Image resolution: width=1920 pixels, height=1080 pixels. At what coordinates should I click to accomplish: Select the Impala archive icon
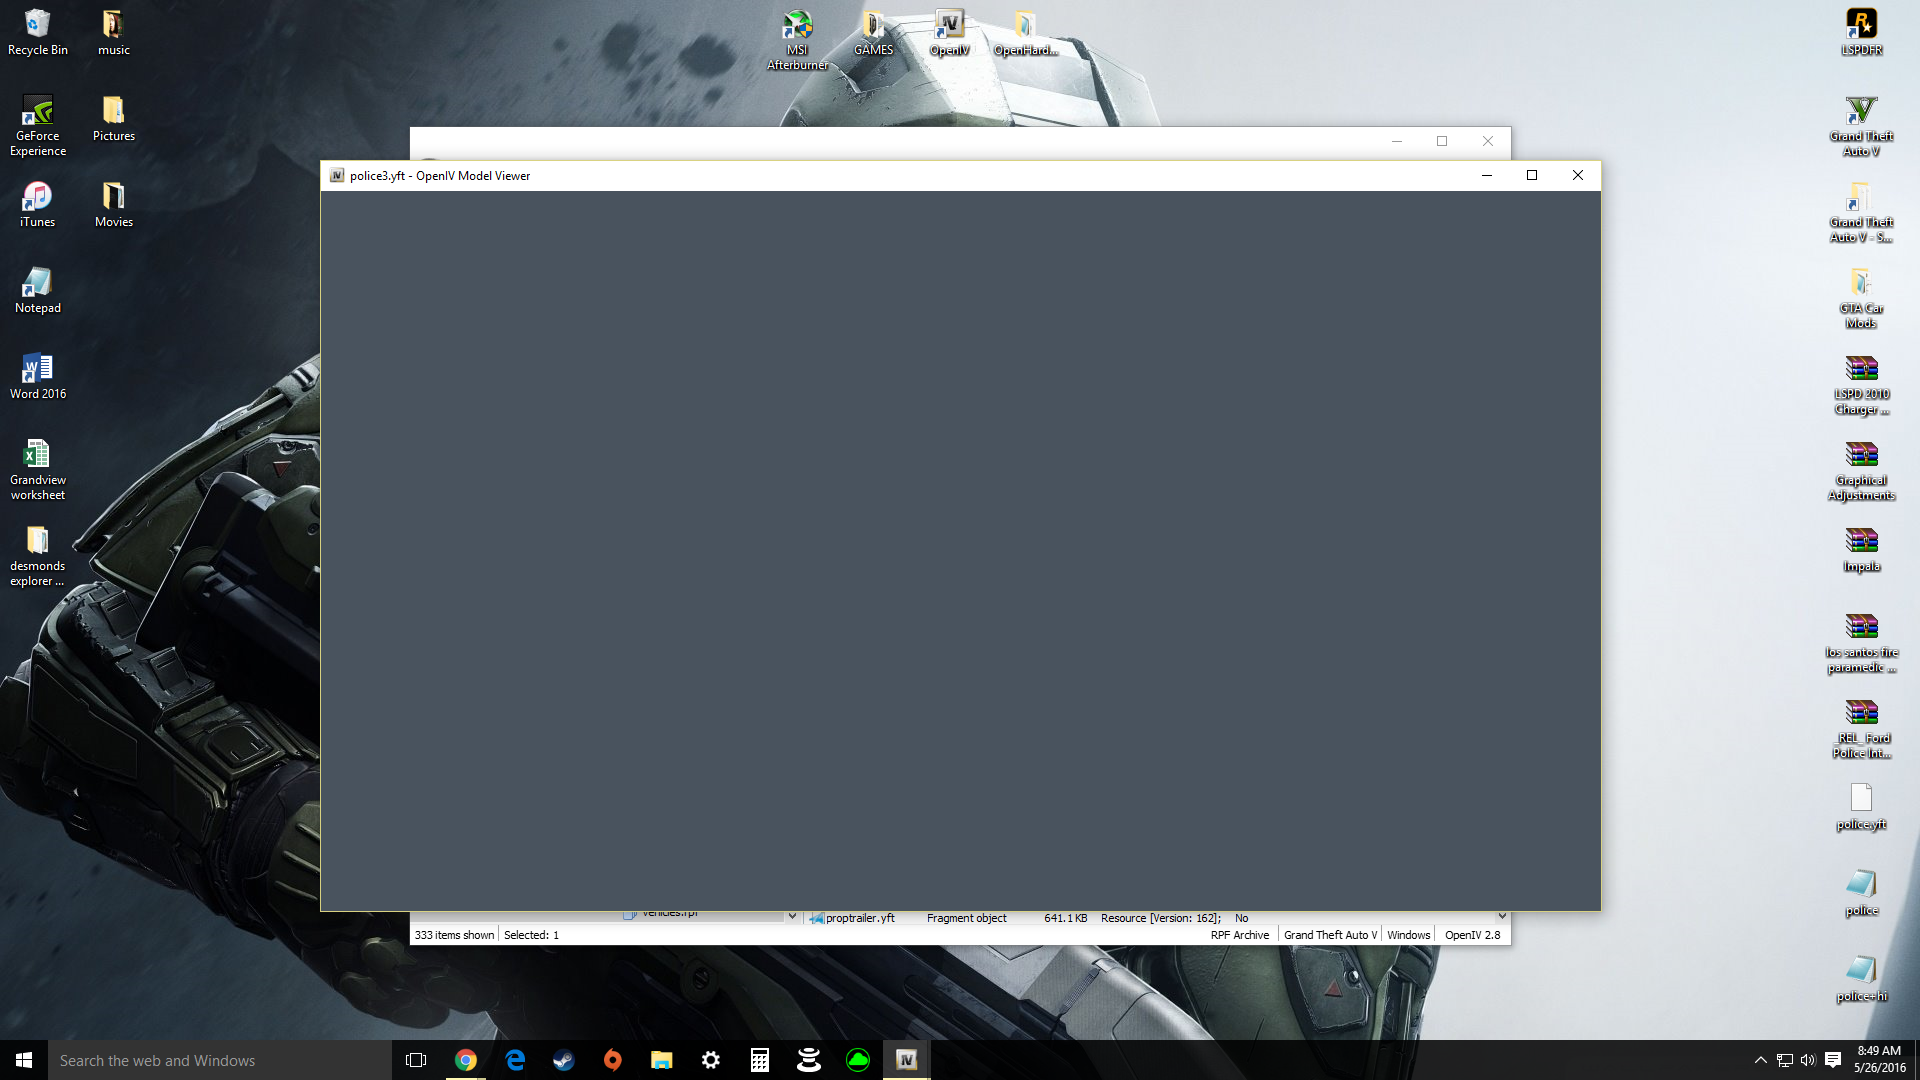tap(1861, 542)
